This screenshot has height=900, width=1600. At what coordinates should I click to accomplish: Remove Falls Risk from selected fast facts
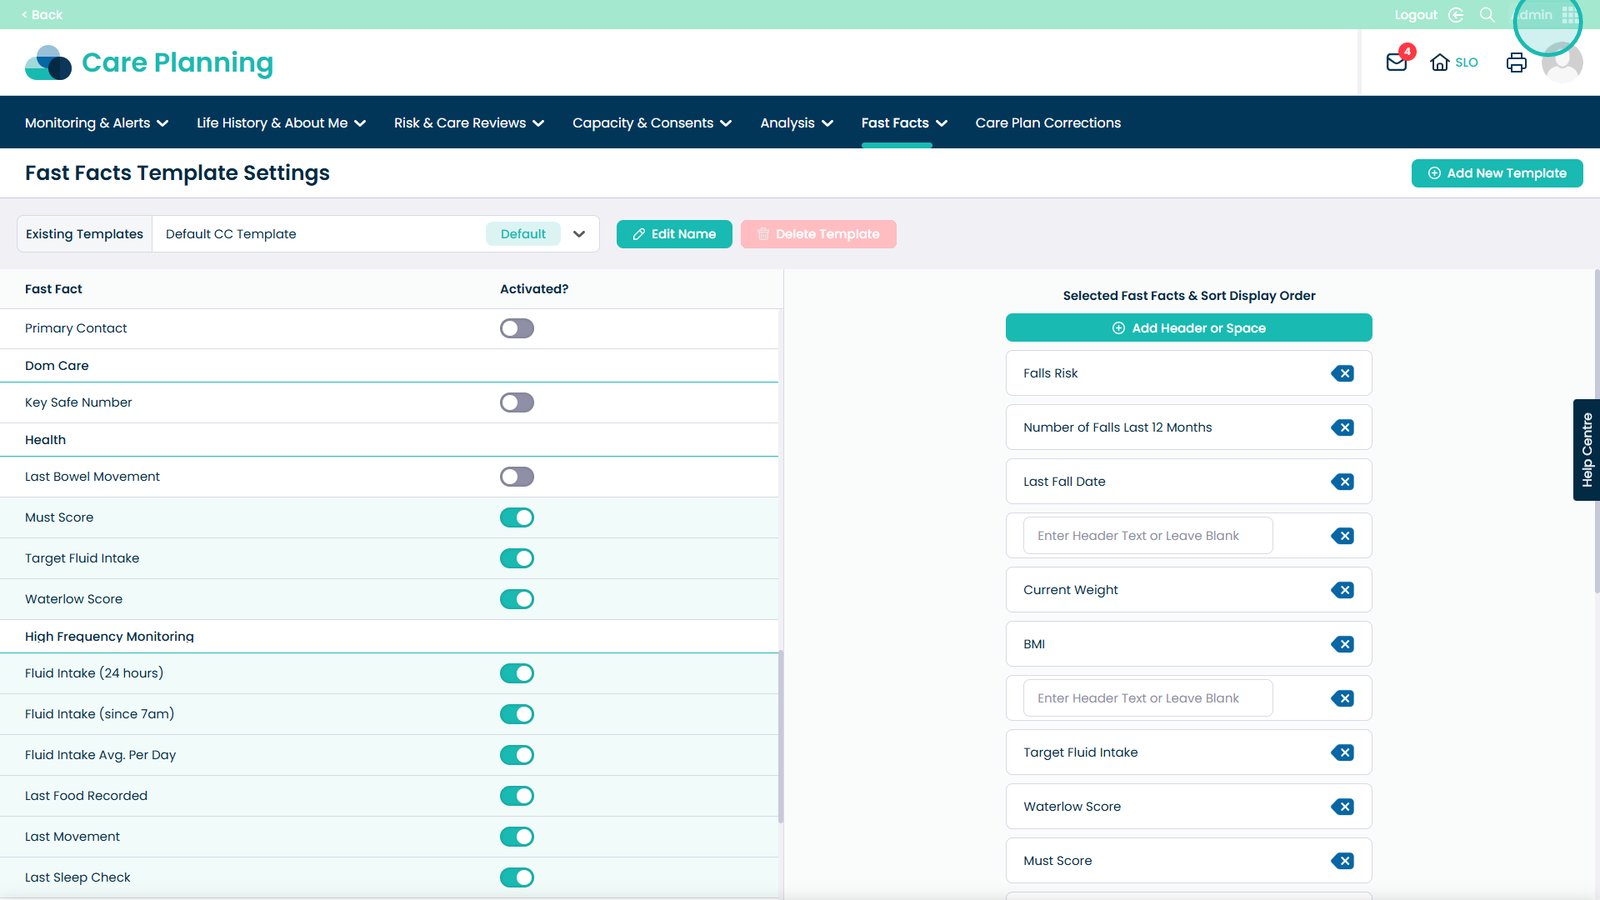point(1343,374)
